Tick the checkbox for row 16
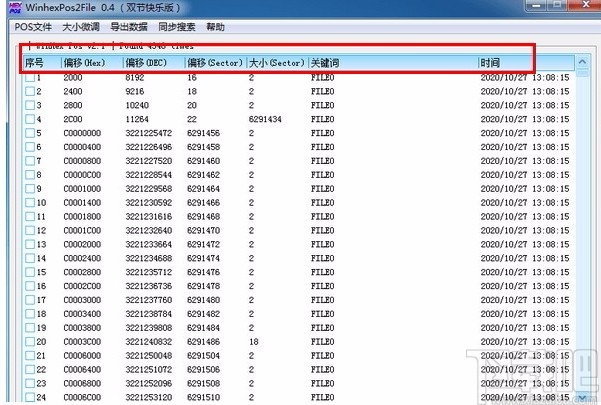 [x=30, y=286]
